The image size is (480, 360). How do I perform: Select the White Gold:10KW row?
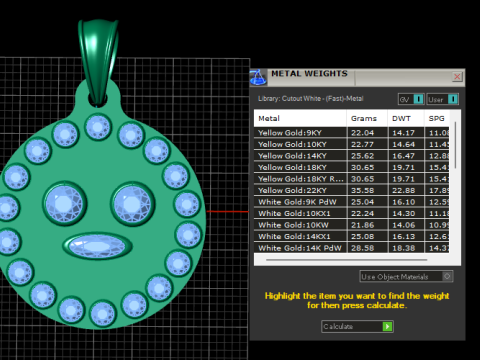coord(351,225)
